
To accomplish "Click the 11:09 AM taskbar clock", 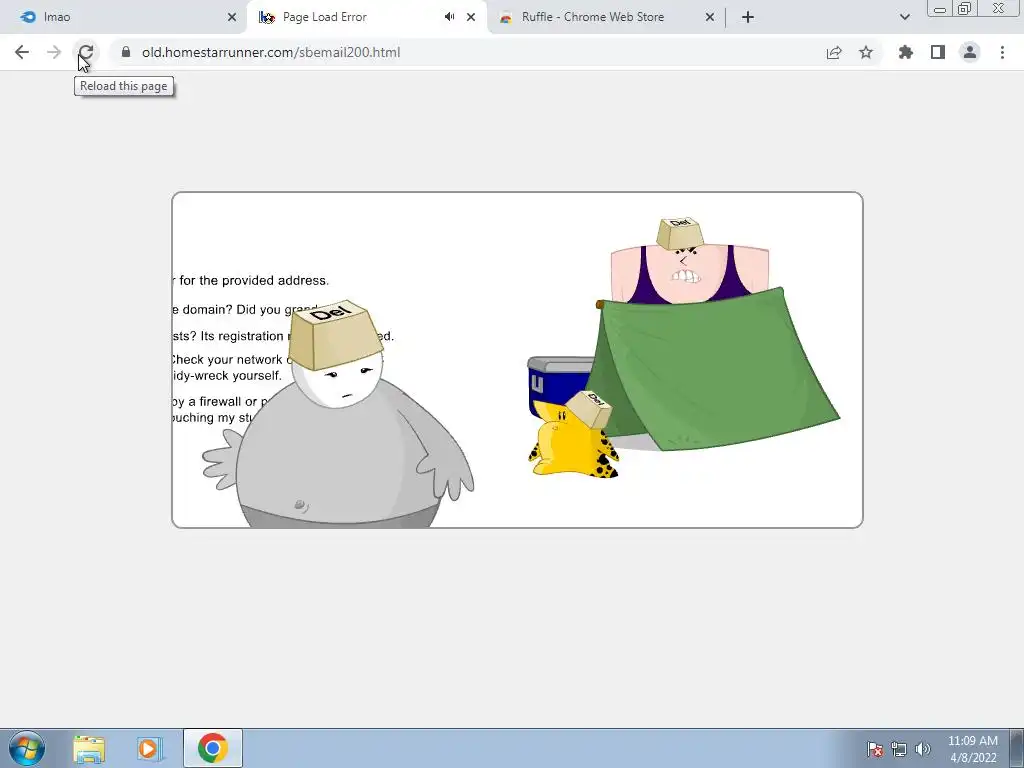I will [x=972, y=749].
